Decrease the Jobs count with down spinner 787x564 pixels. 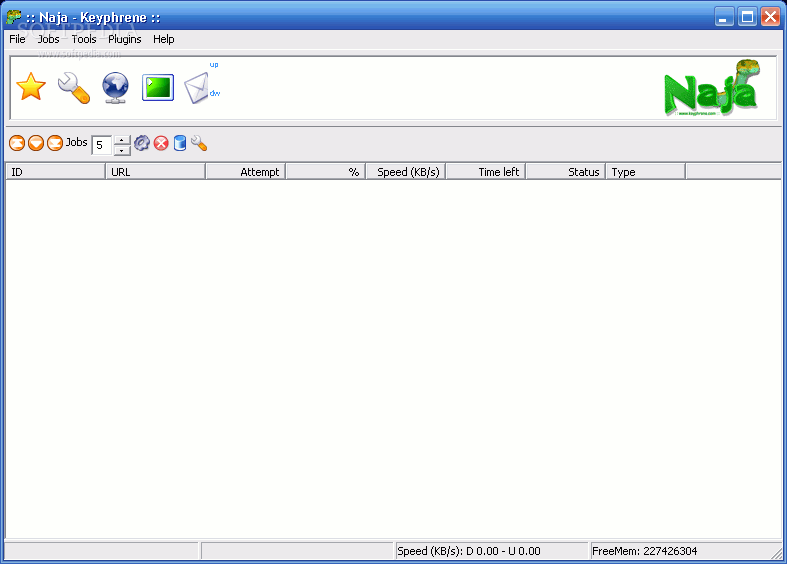(x=122, y=150)
